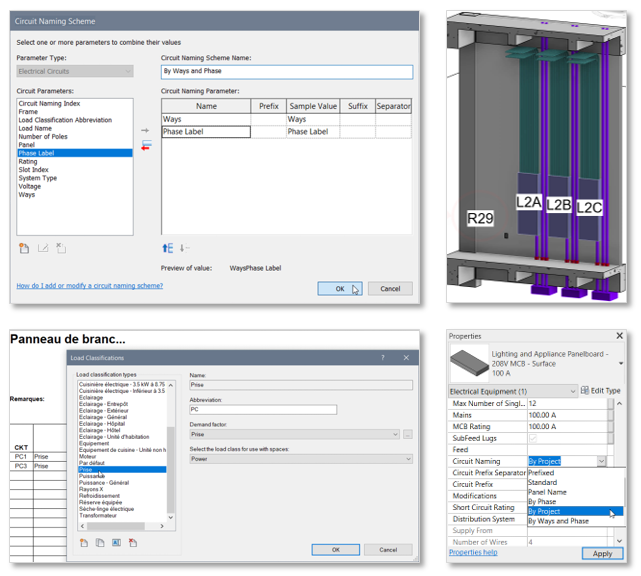Click the edit circuit parameter pencil icon
This screenshot has width=641, height=576.
(x=43, y=248)
